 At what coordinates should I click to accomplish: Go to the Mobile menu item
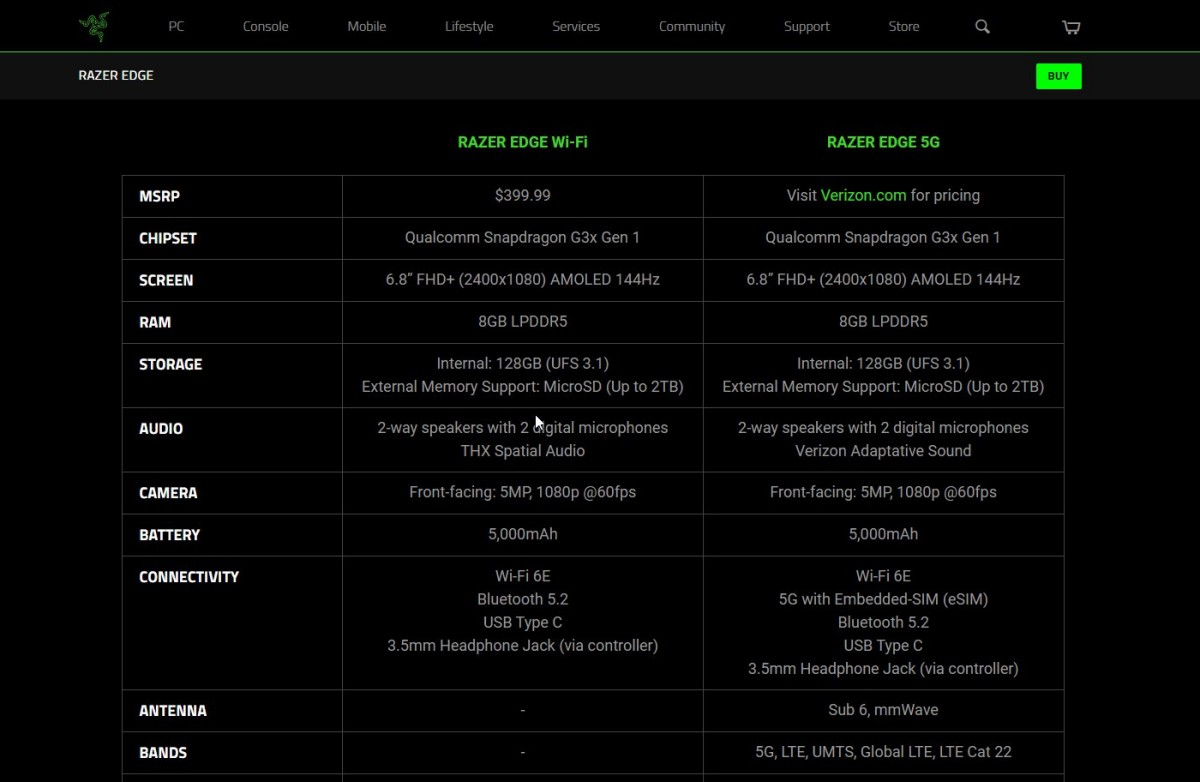coord(366,27)
